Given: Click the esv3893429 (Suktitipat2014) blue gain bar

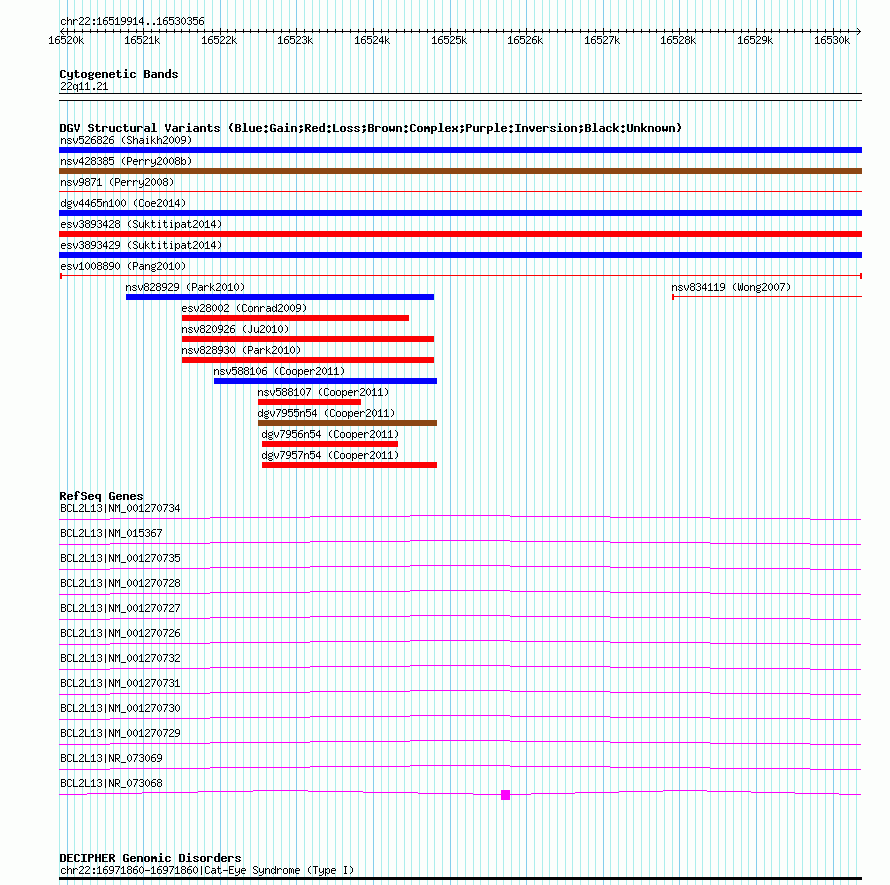Looking at the screenshot, I should pos(460,255).
